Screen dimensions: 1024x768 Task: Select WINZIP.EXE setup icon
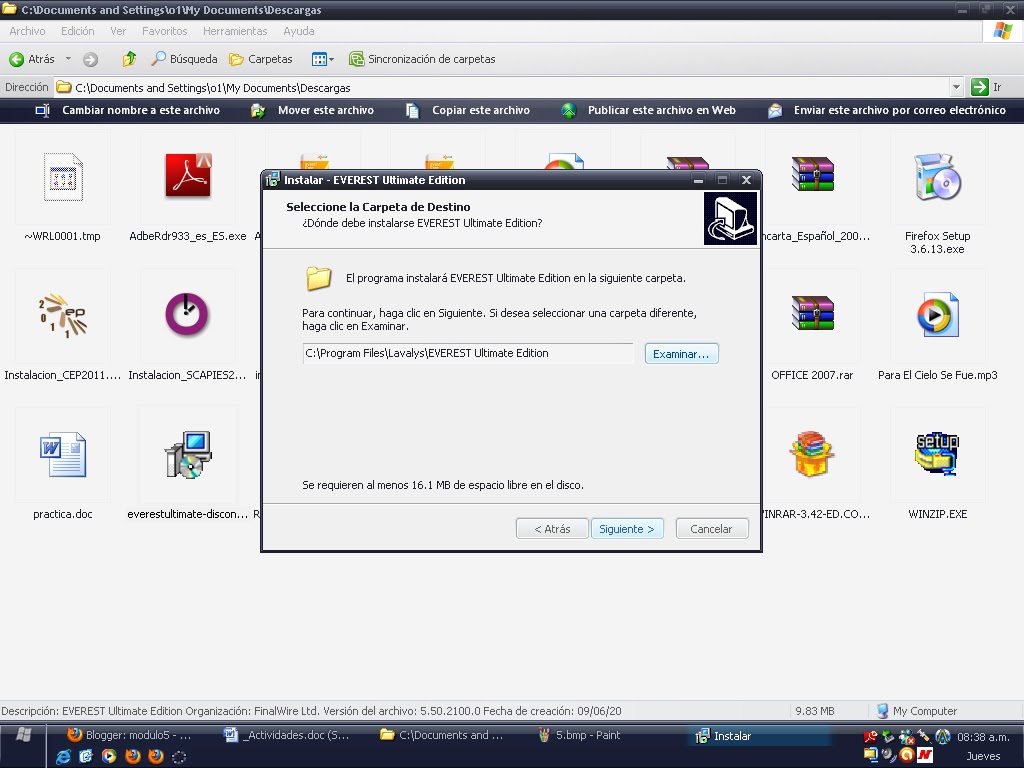click(938, 453)
